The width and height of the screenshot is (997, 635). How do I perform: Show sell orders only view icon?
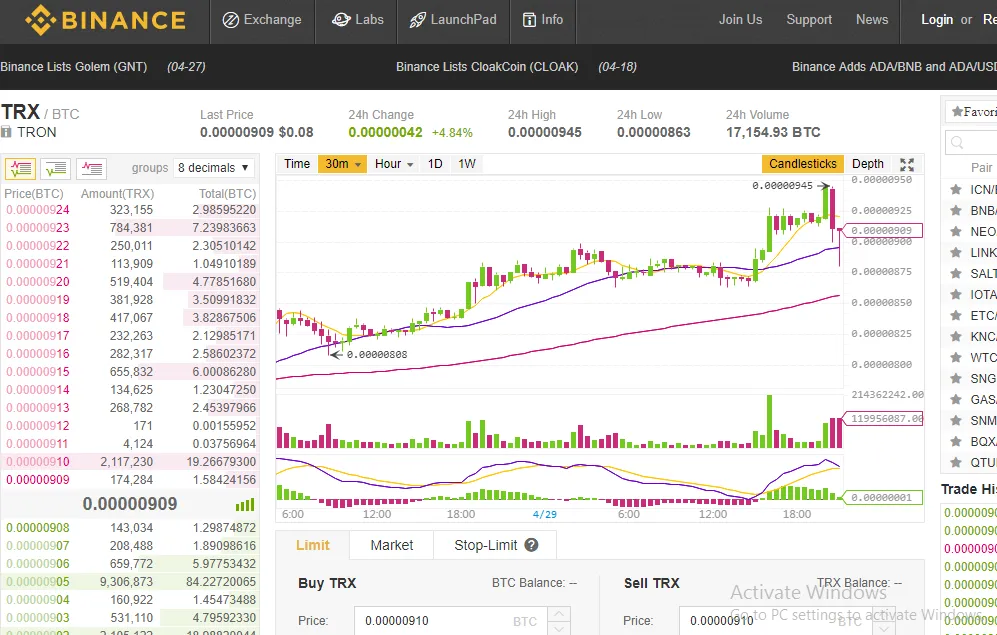pyautogui.click(x=92, y=168)
